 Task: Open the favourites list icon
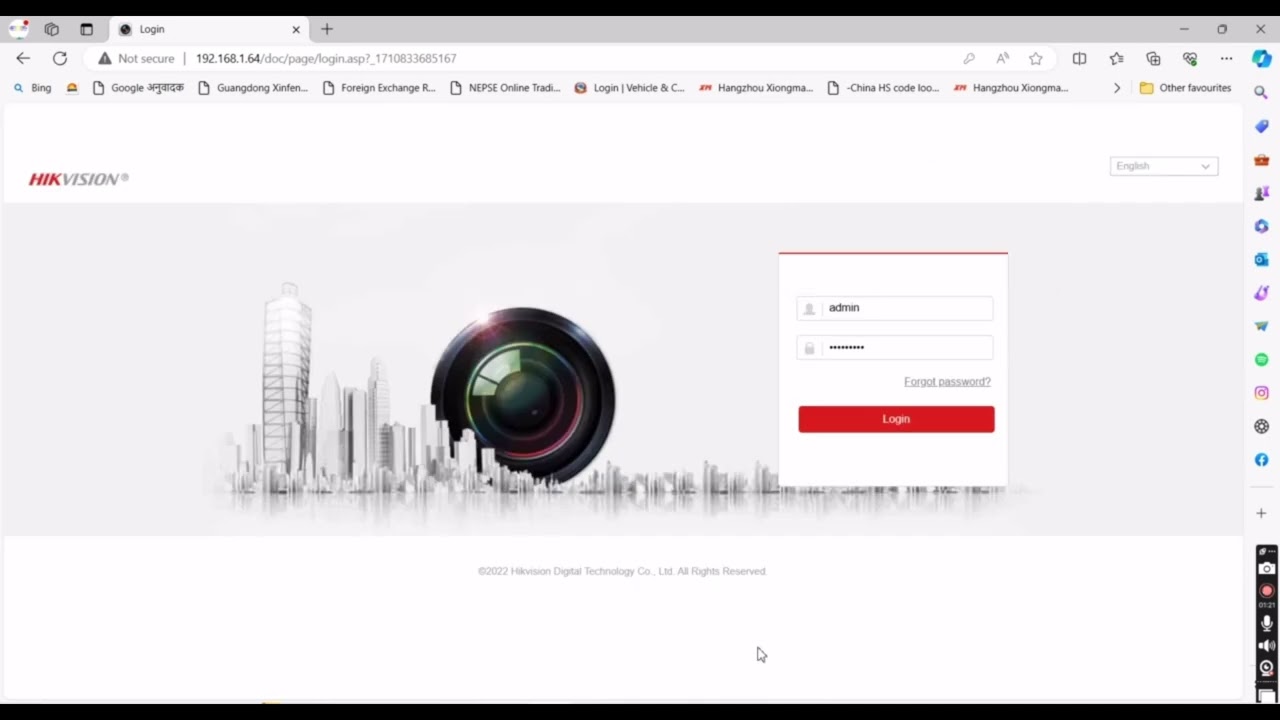coord(1116,58)
